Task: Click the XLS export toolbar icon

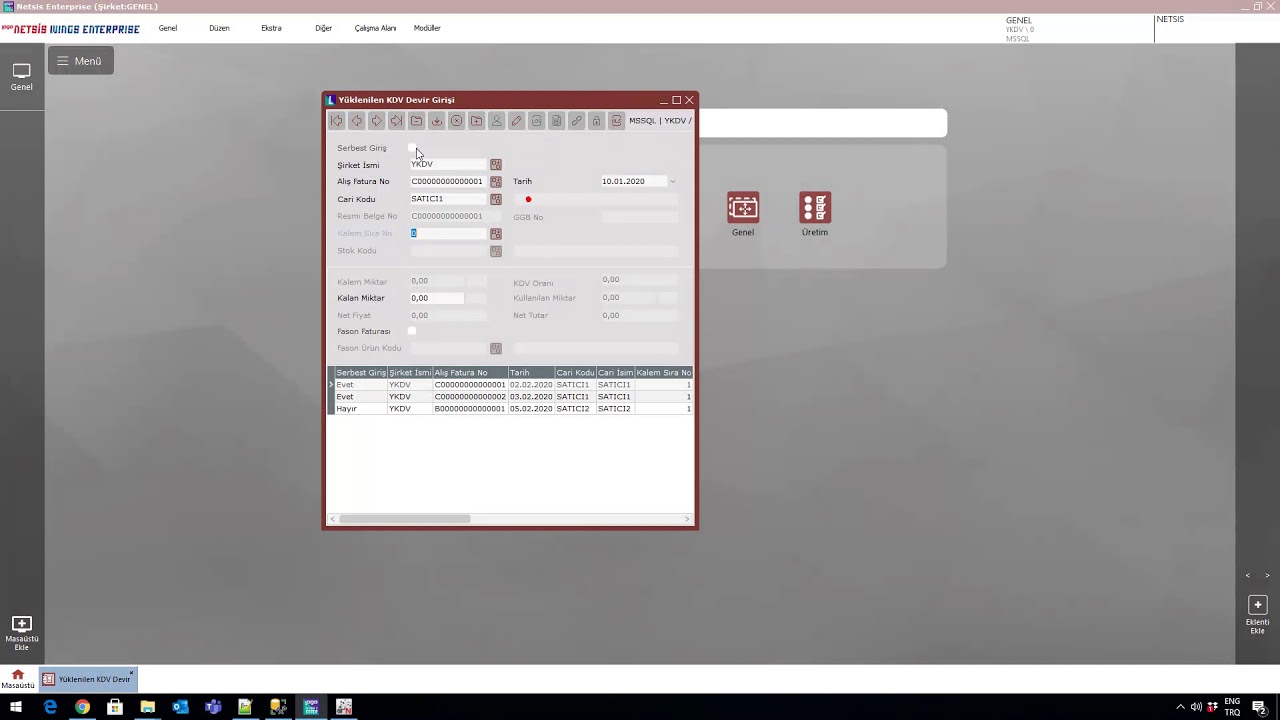Action: click(x=617, y=121)
